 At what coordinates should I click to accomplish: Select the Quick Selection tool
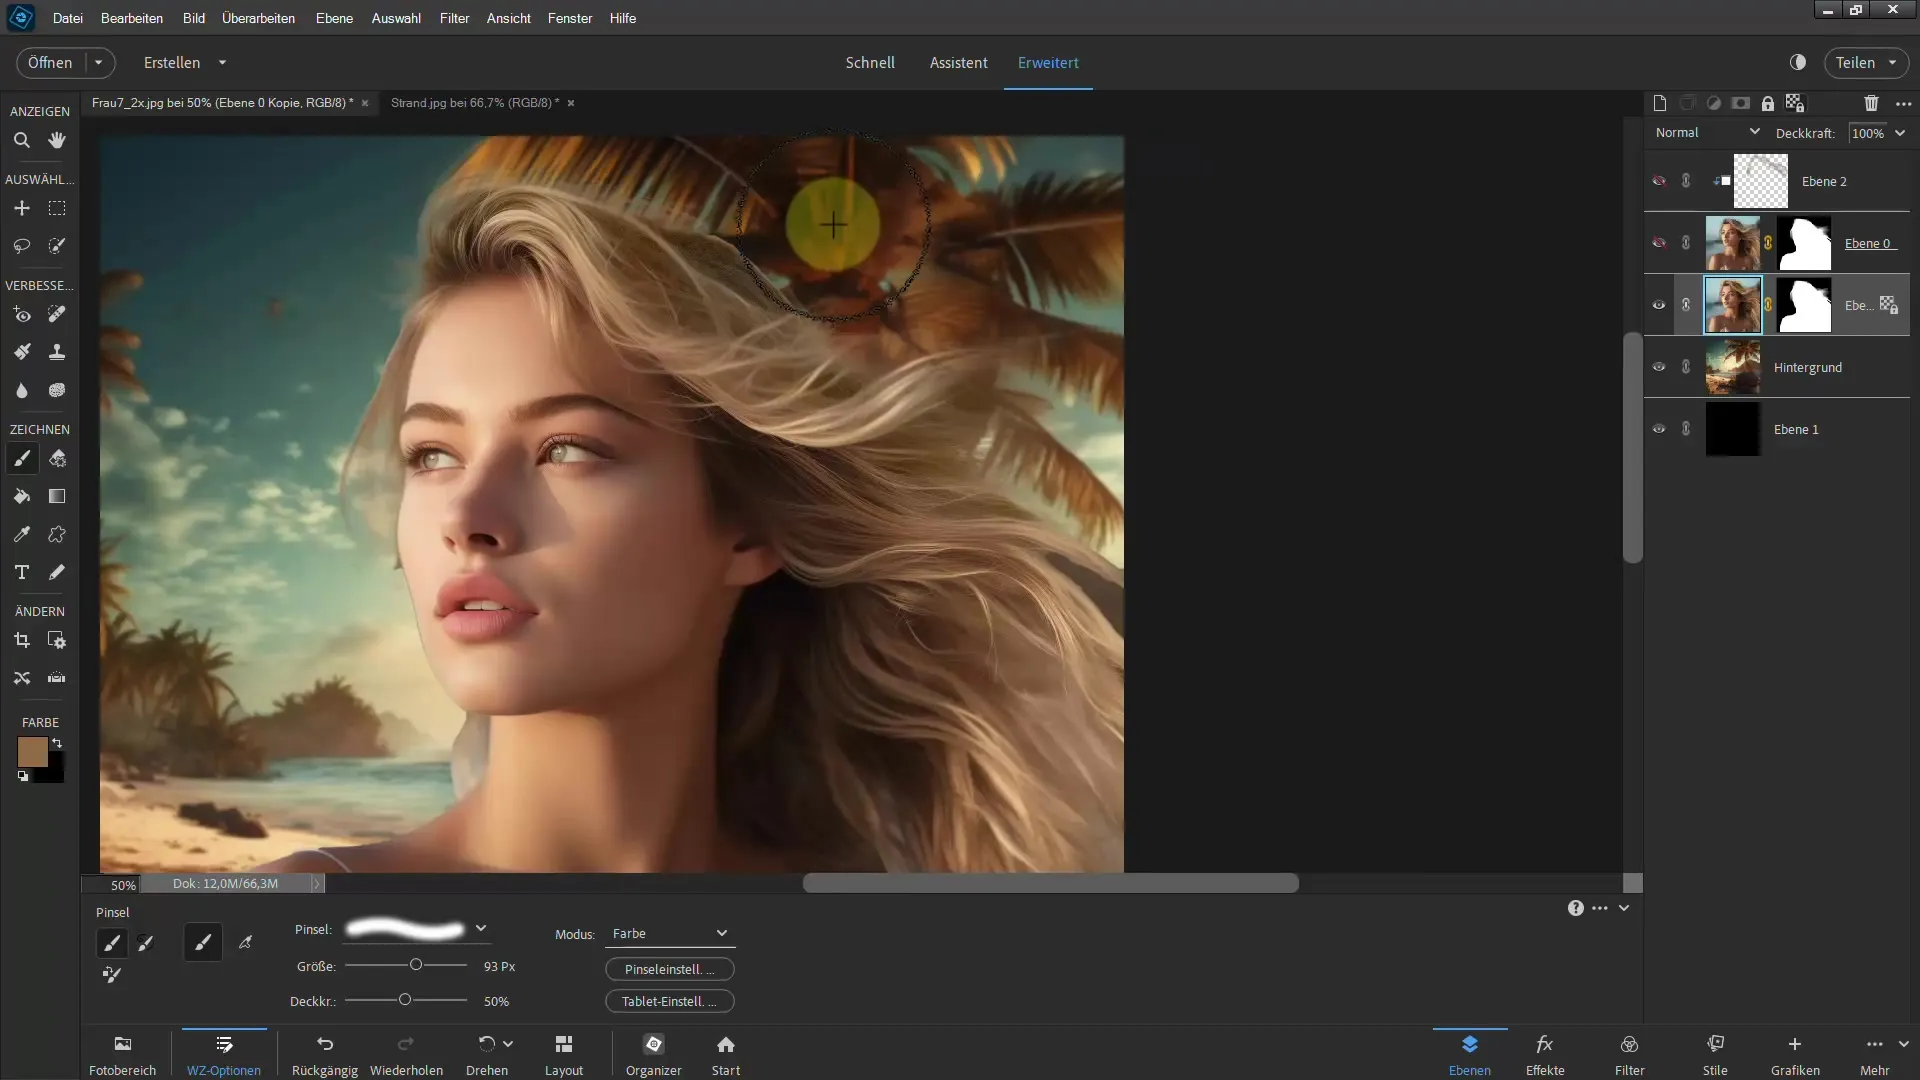coord(57,245)
